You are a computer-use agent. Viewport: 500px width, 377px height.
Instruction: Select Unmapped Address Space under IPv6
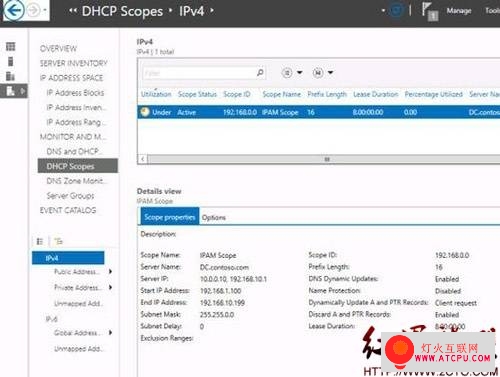(78, 349)
